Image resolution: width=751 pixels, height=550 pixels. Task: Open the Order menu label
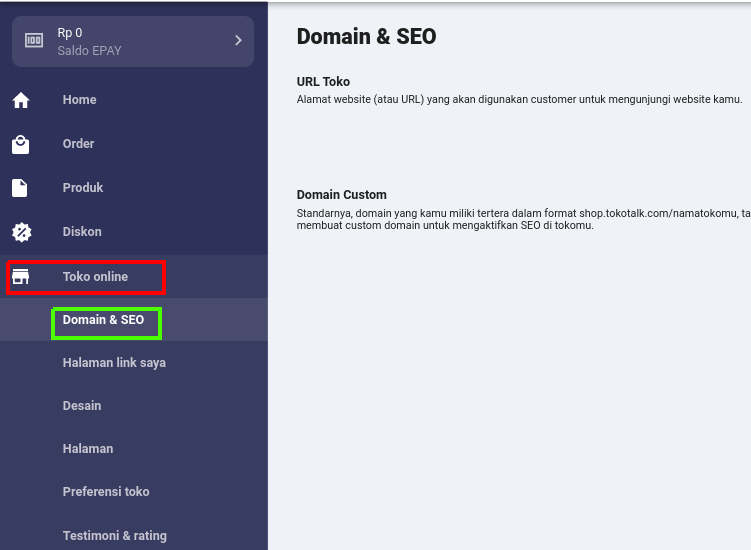[78, 144]
